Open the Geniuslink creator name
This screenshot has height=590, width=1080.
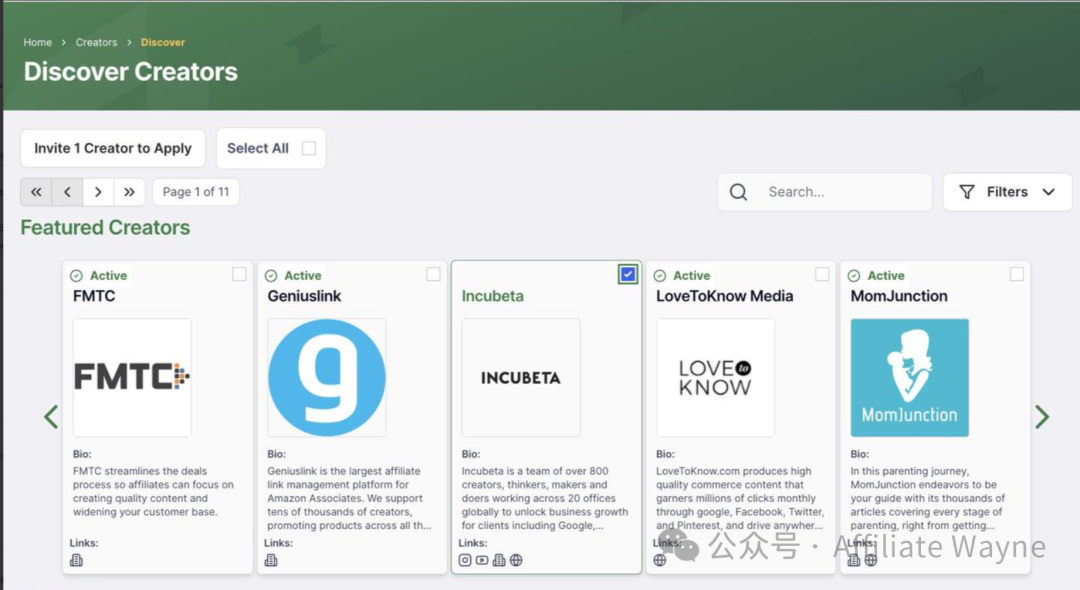pyautogui.click(x=304, y=296)
